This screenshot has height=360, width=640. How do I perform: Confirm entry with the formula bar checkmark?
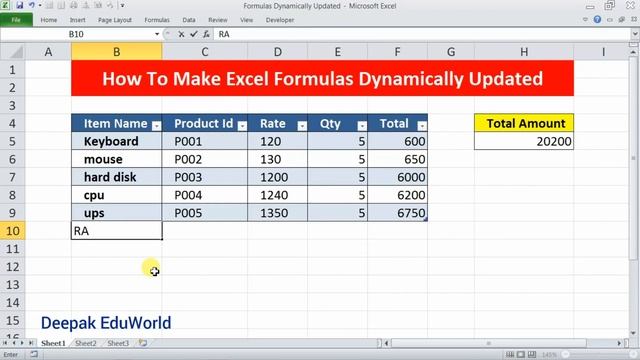pos(194,34)
